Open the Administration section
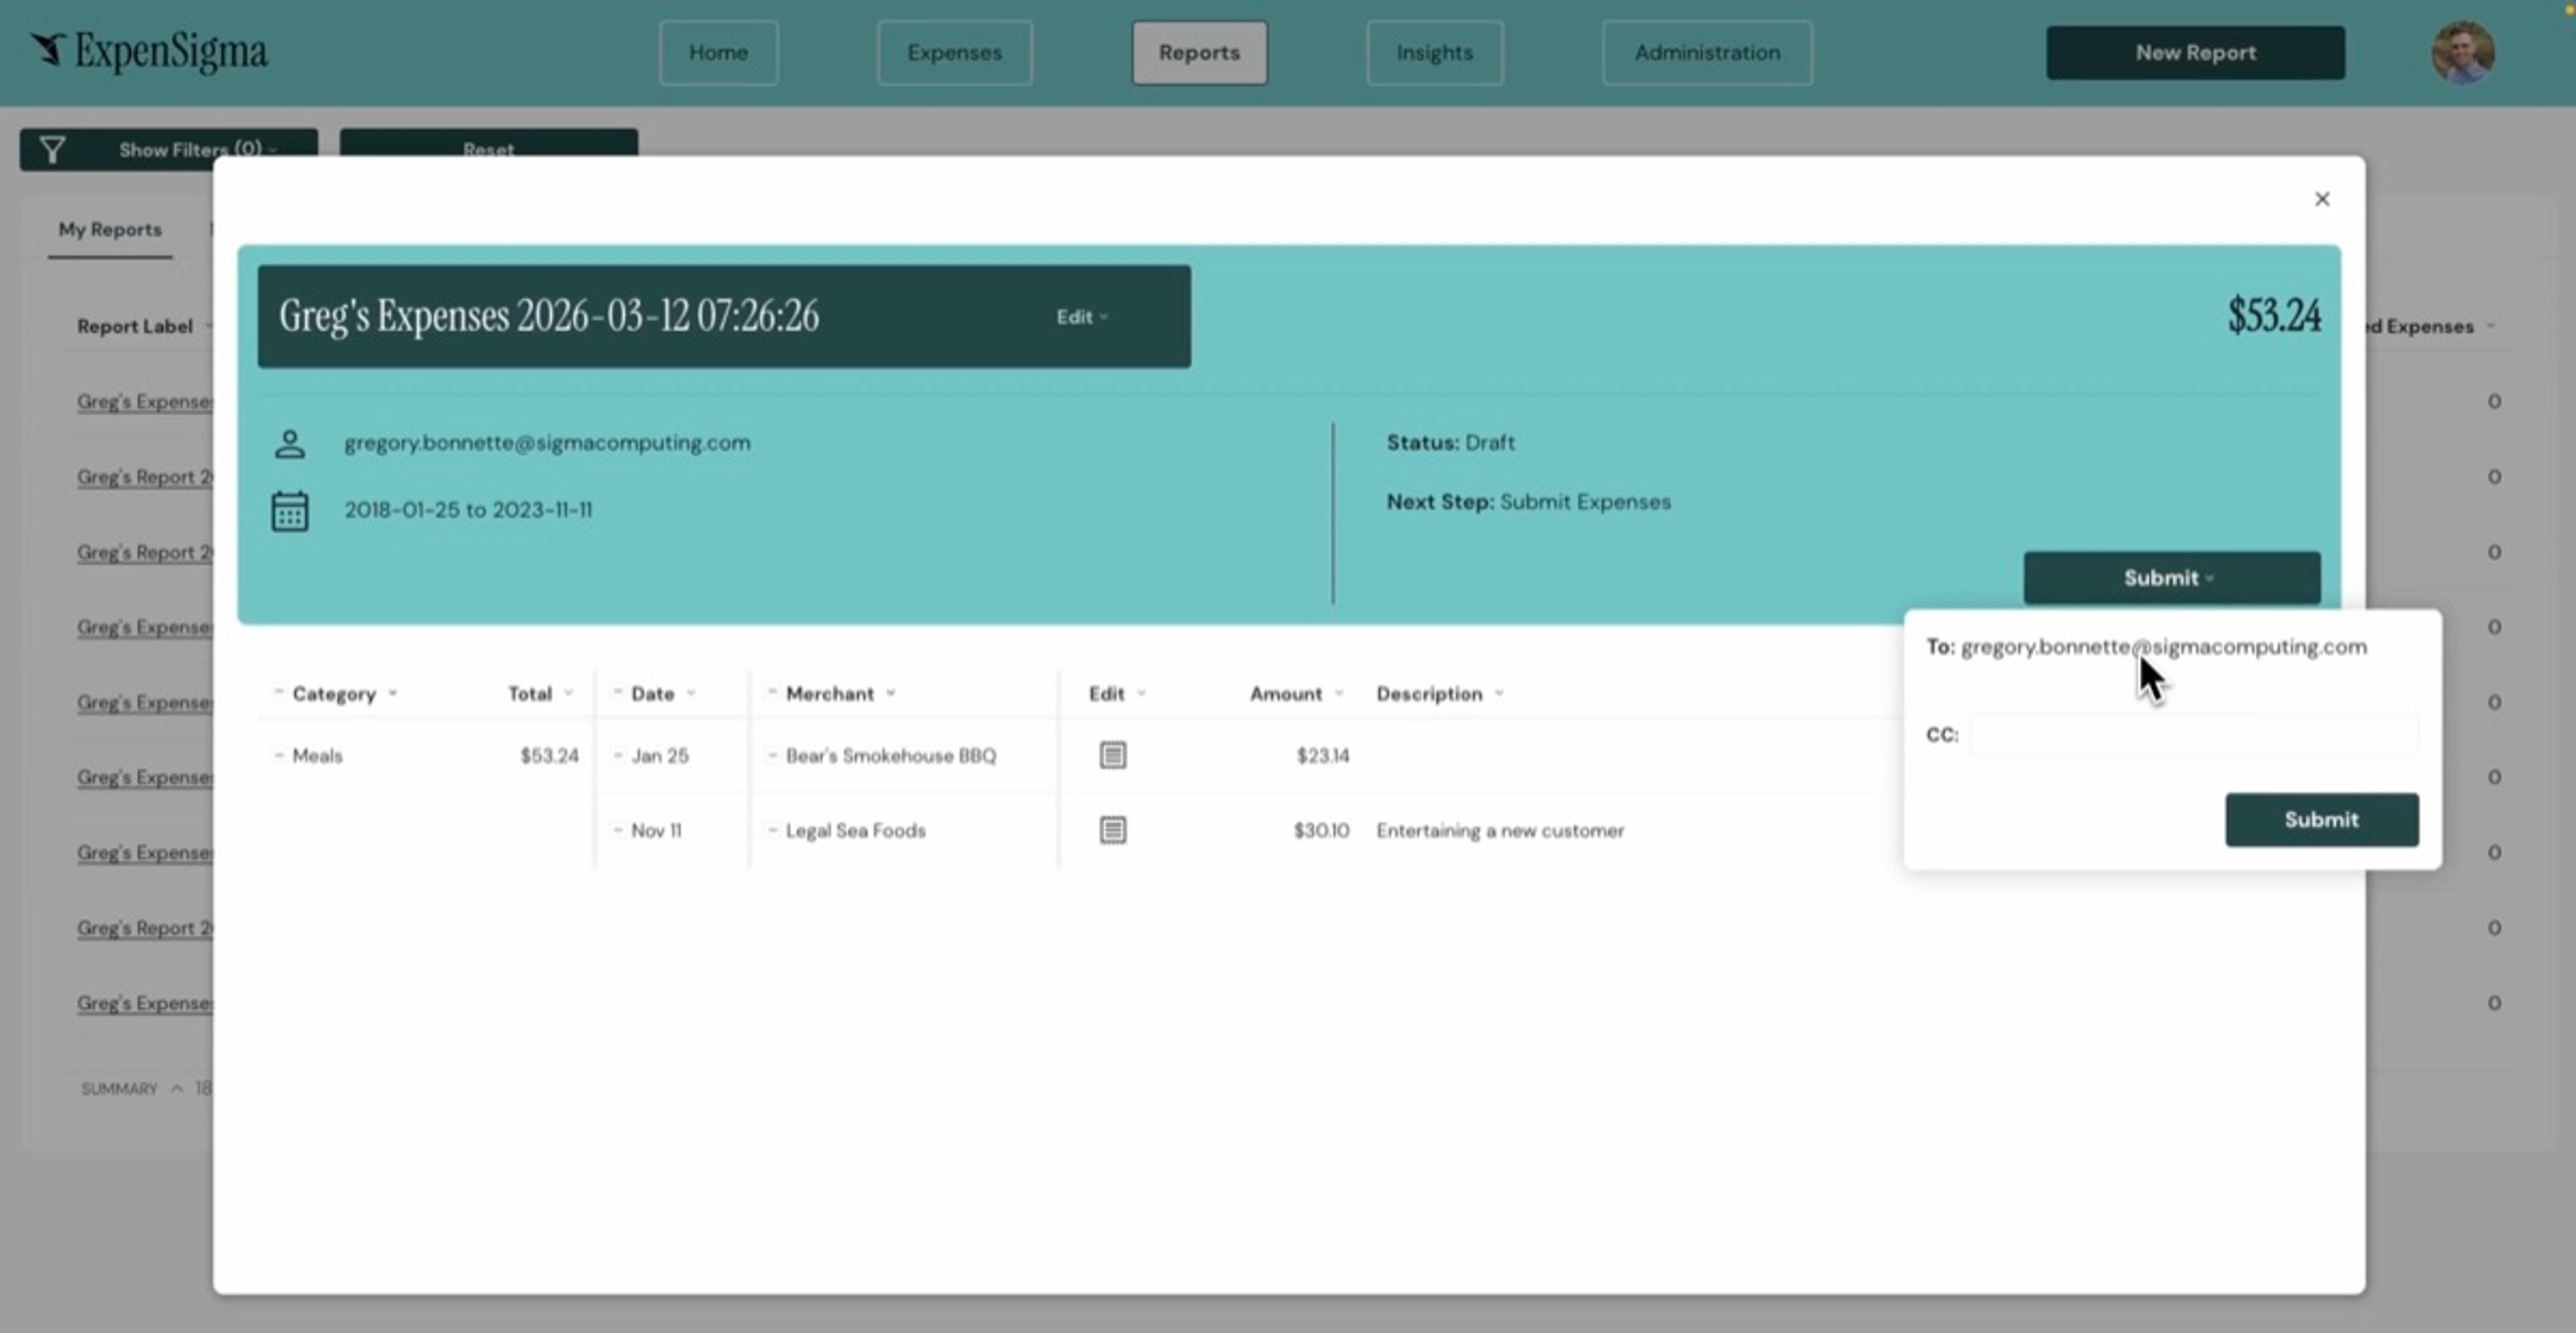This screenshot has height=1333, width=2576. click(x=1707, y=53)
